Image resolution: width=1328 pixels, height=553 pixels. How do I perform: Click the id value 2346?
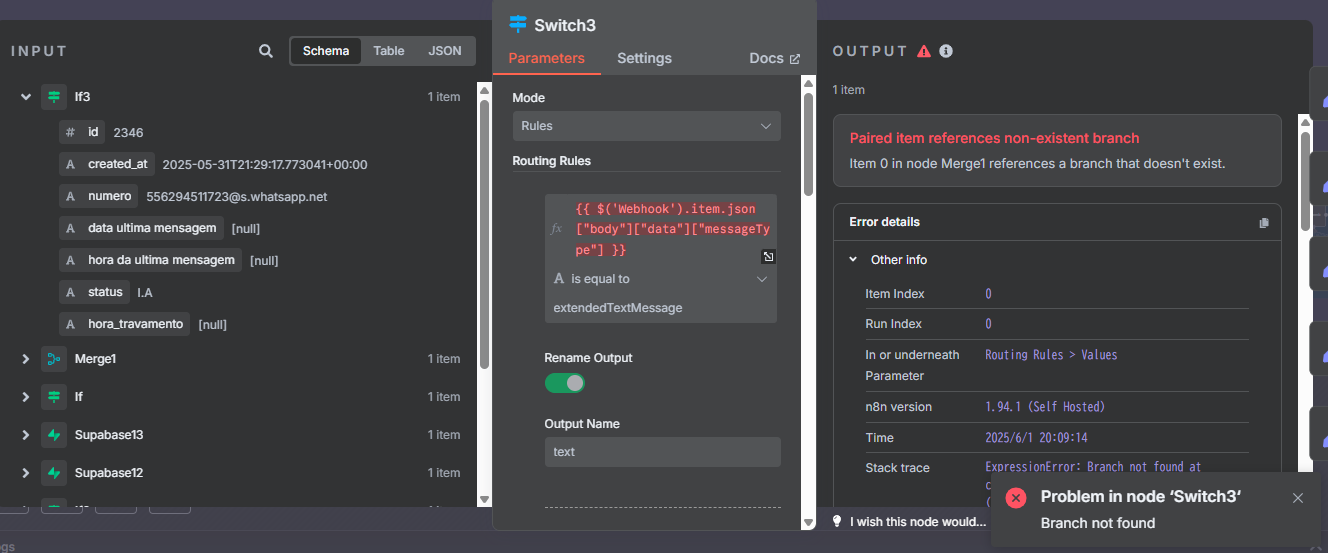129,132
